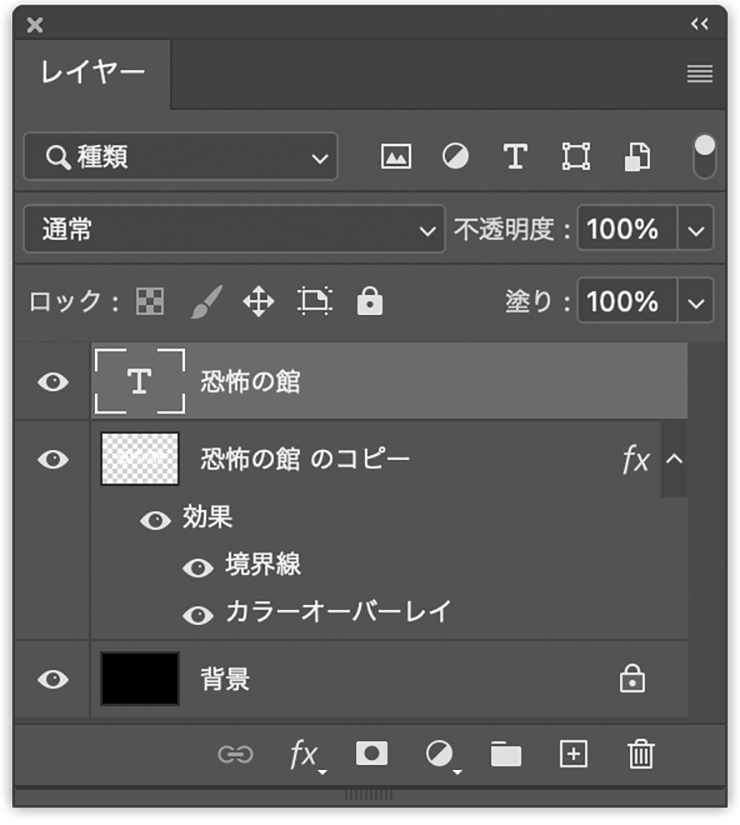Open the Layers panel hamburger menu

(x=699, y=74)
